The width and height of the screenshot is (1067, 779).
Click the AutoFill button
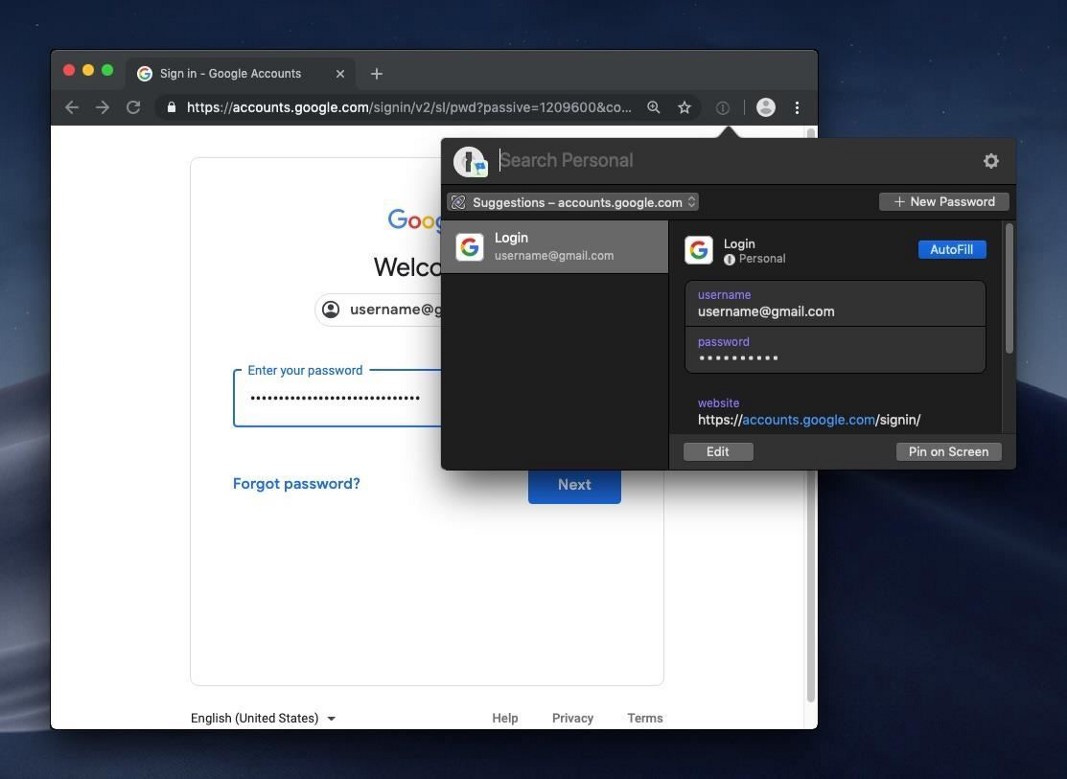click(x=951, y=250)
